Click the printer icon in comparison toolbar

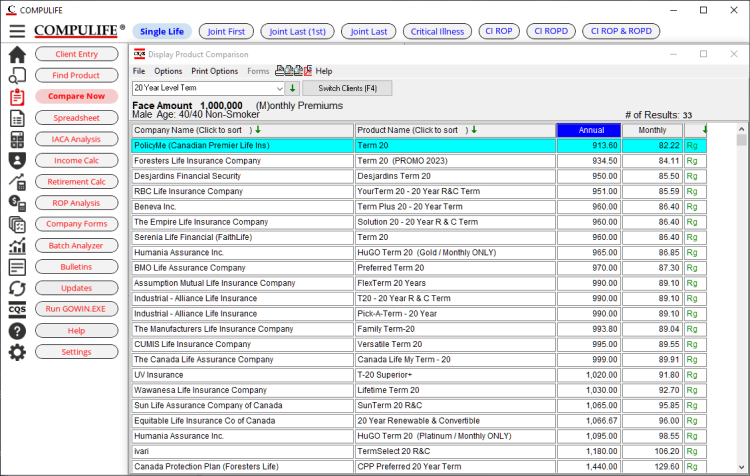pos(280,71)
